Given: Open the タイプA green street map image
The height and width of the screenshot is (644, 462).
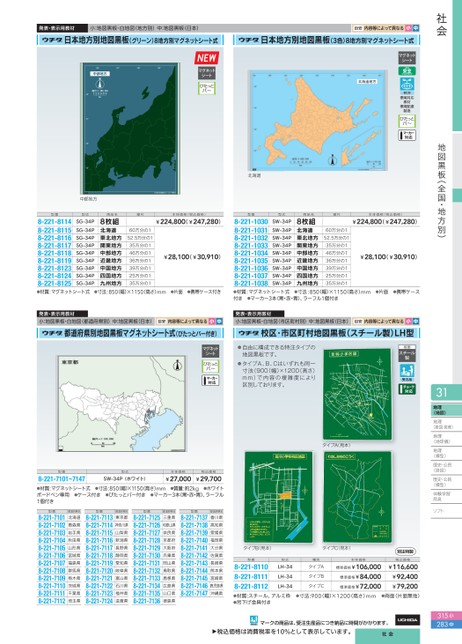Looking at the screenshot, I should tap(357, 395).
